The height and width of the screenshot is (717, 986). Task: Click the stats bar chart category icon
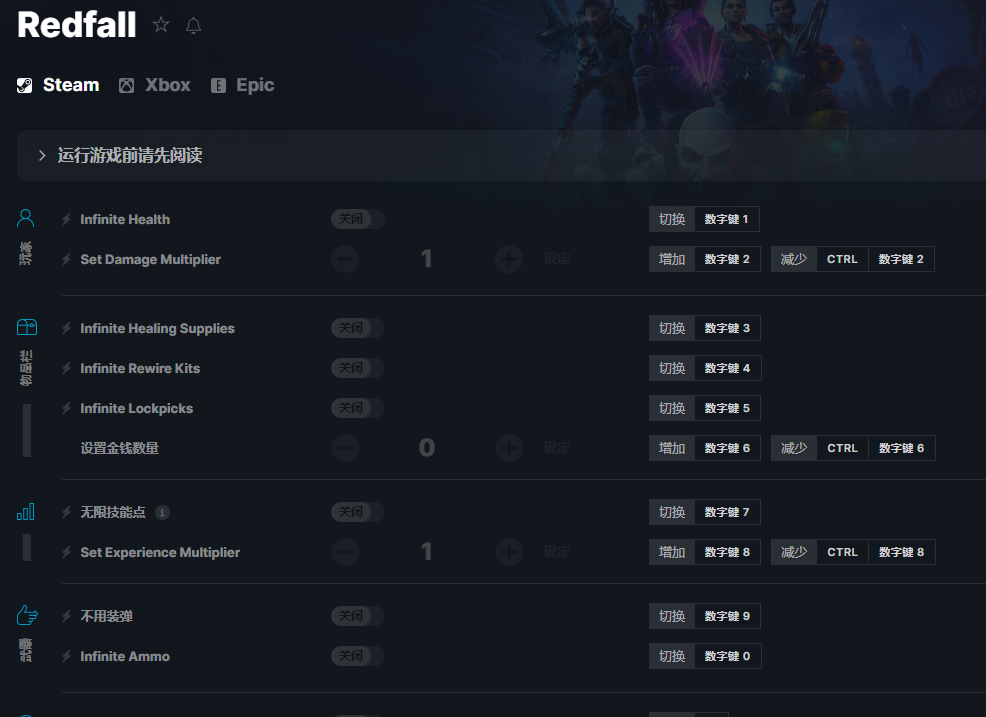pyautogui.click(x=26, y=512)
